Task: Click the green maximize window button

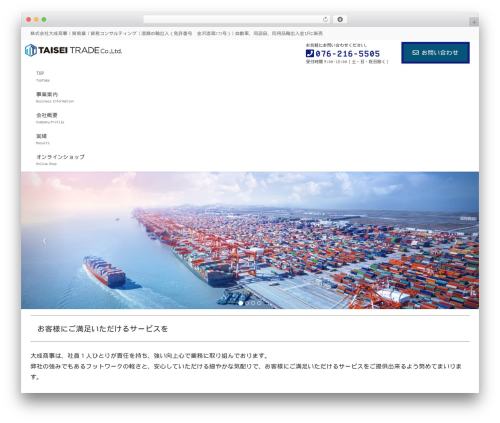Action: coord(44,19)
